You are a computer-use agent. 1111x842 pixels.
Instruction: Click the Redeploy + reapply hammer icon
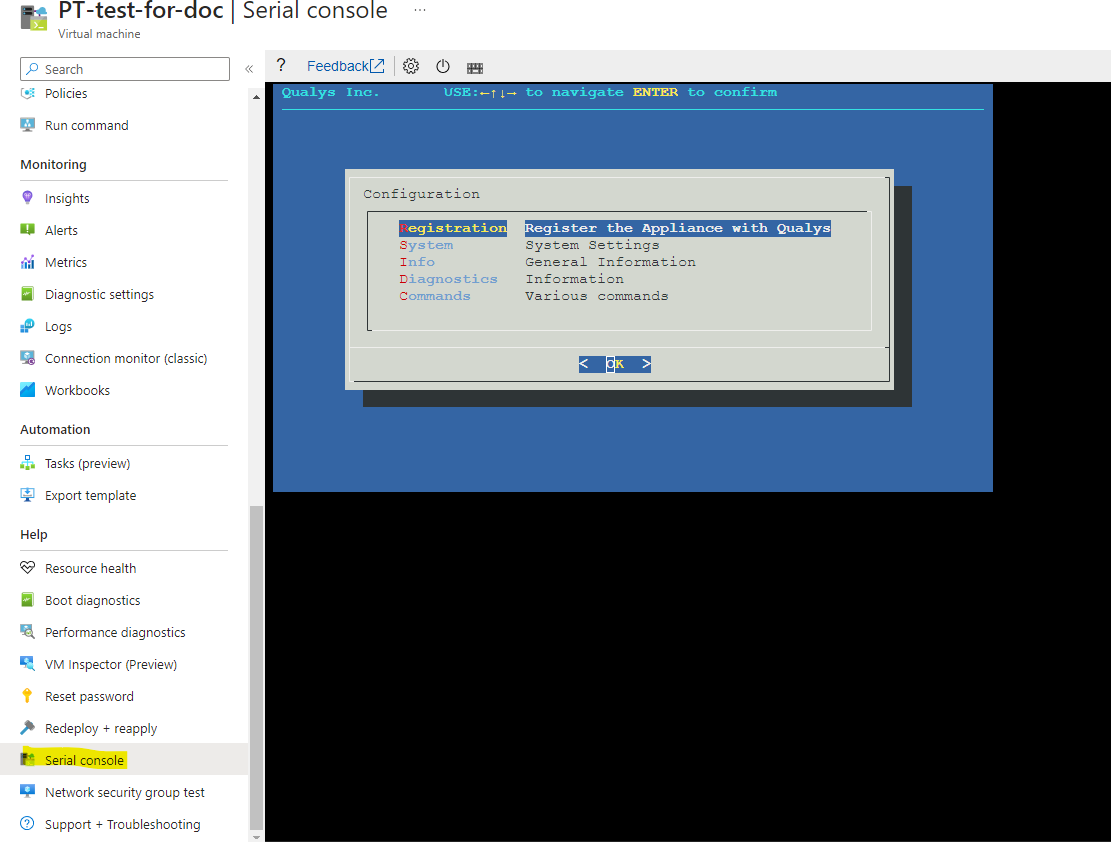(x=28, y=728)
